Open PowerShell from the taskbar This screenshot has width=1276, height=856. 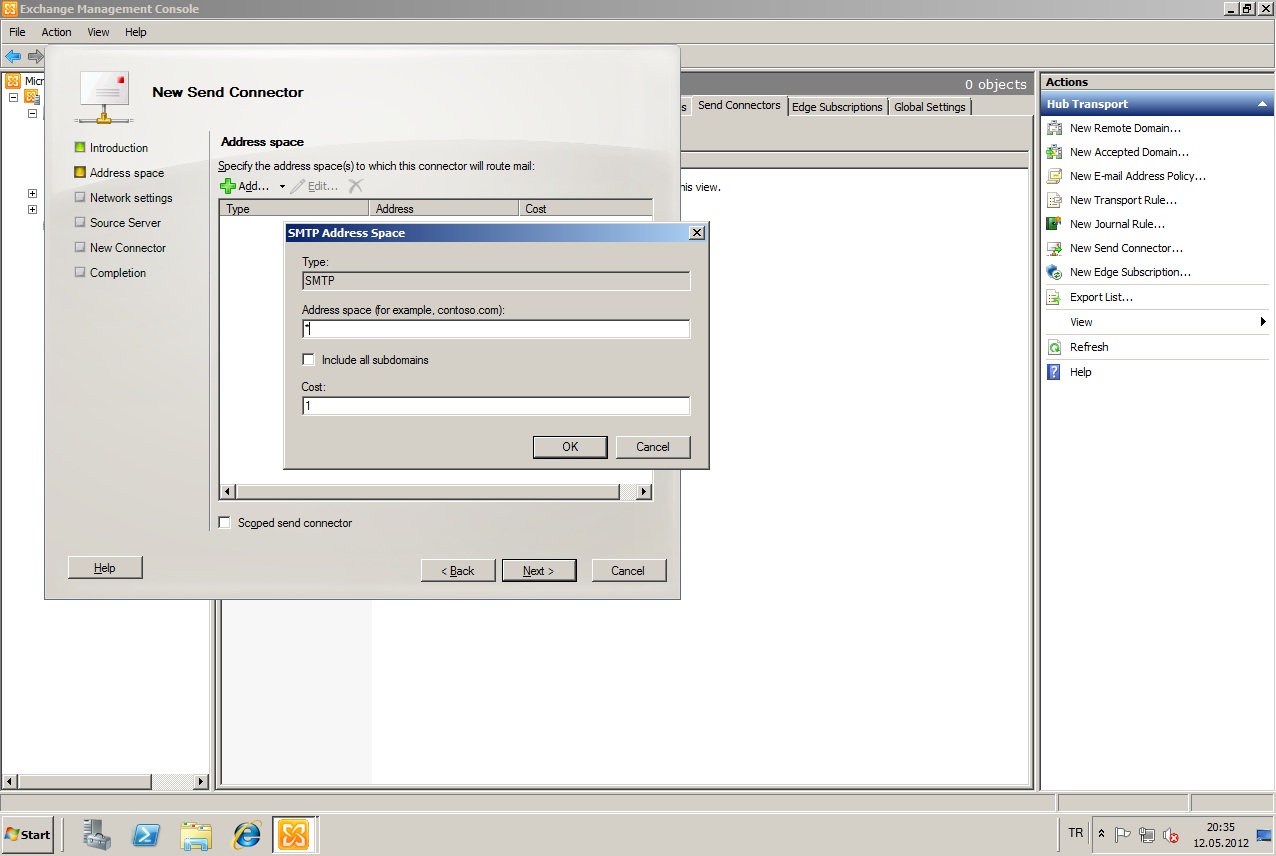[x=146, y=834]
